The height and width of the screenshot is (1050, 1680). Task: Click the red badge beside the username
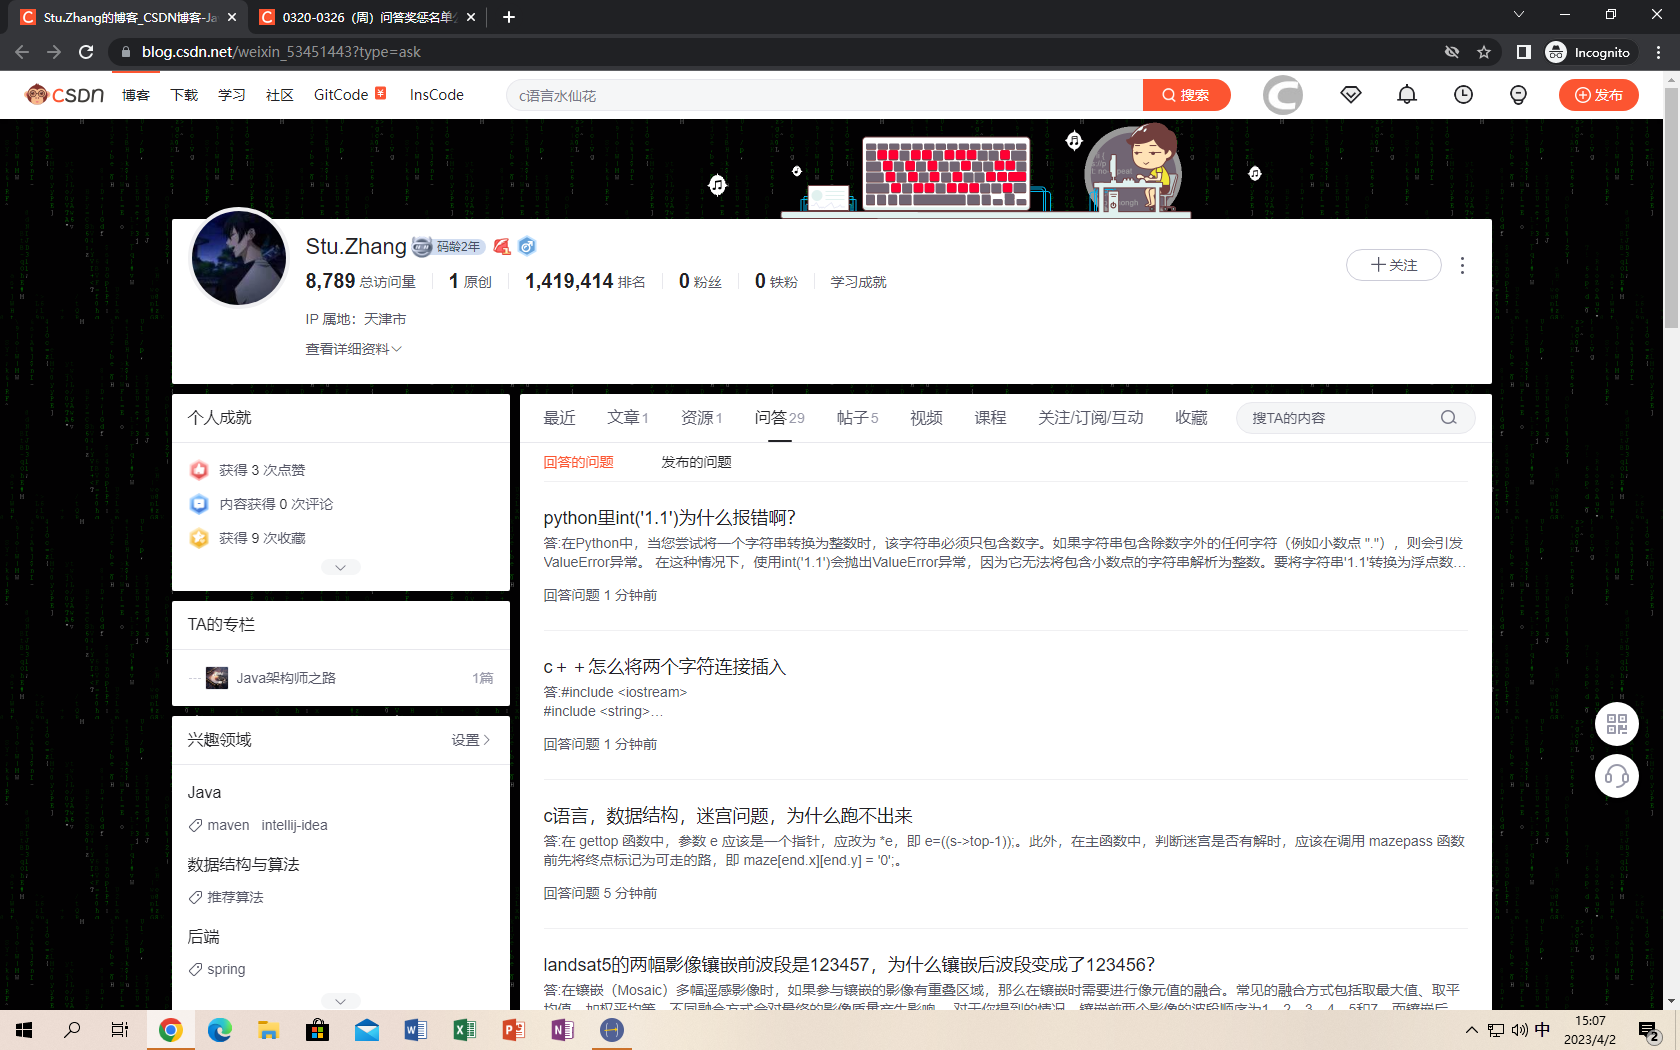tap(502, 247)
